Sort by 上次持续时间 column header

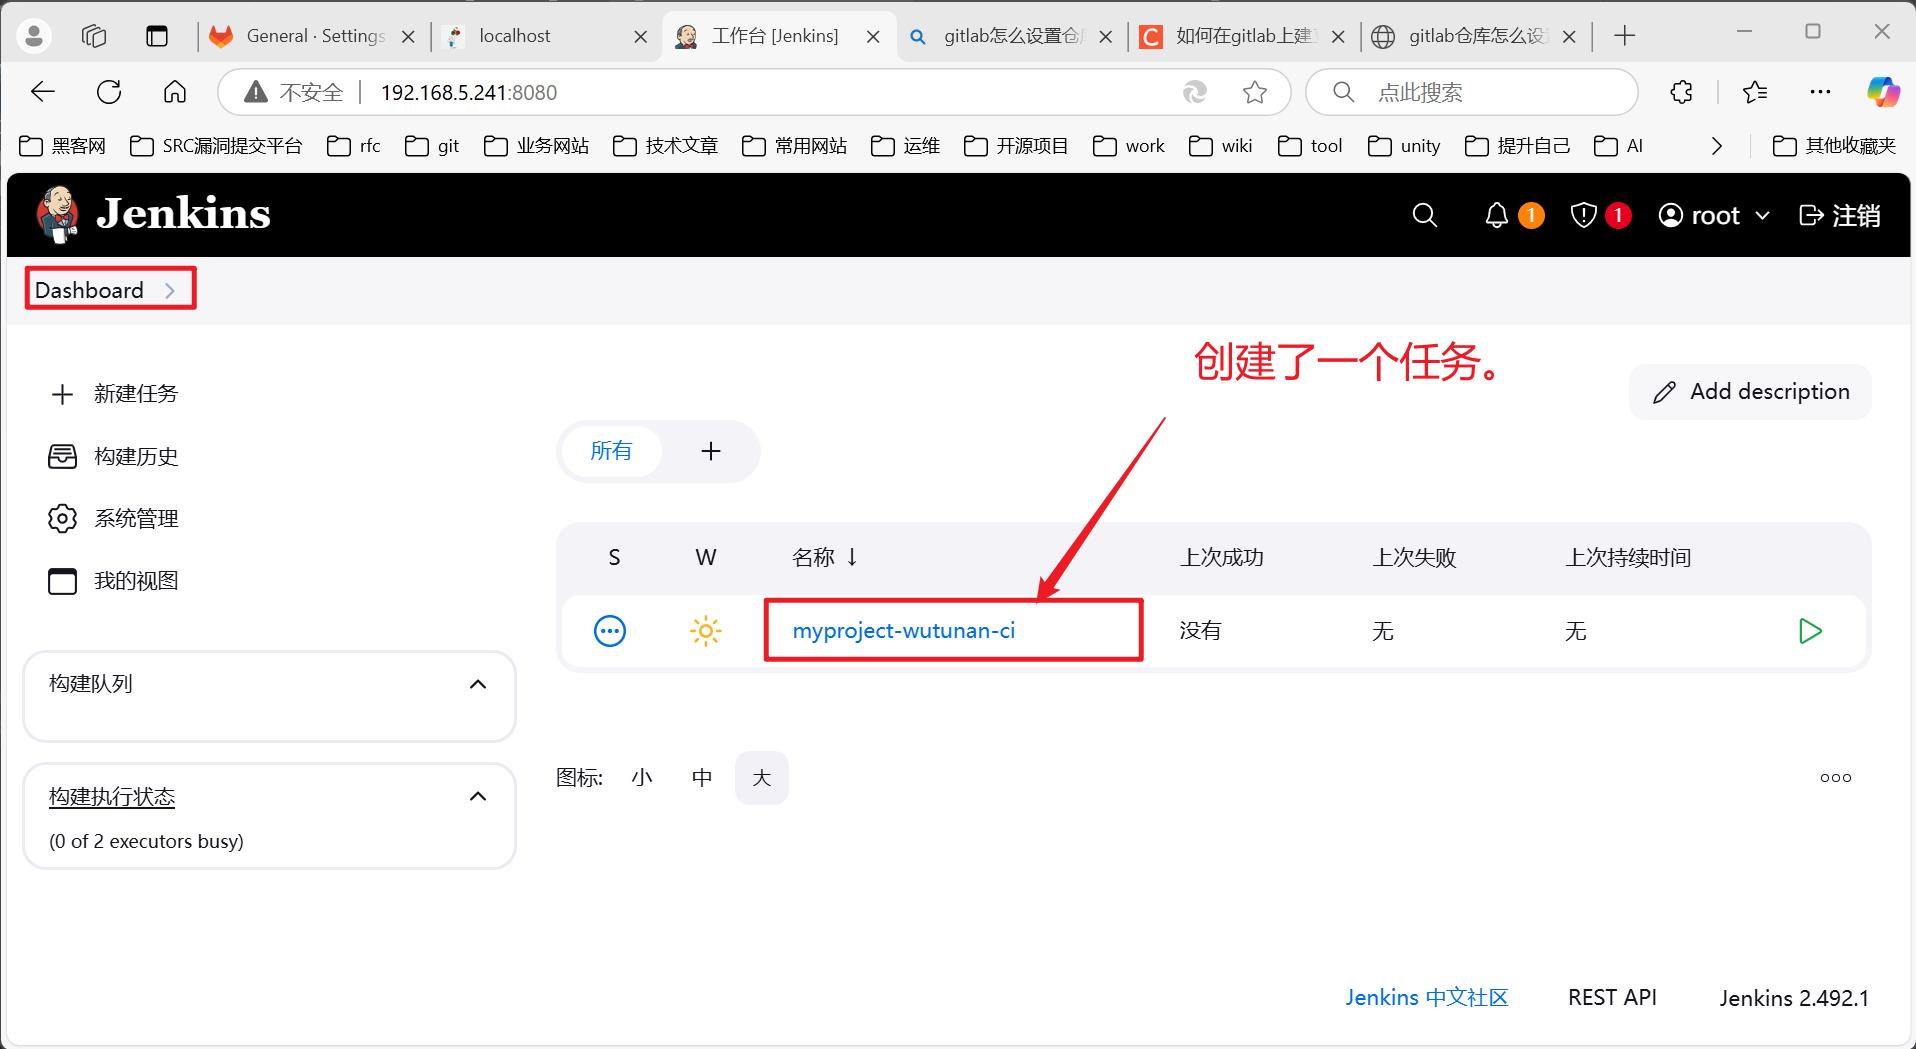(1628, 558)
